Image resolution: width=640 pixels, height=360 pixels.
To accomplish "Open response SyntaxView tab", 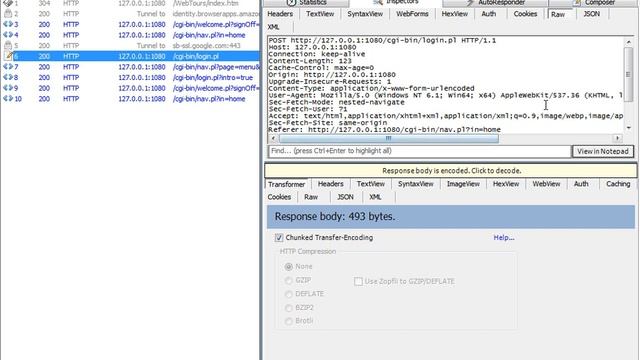I will click(x=416, y=184).
